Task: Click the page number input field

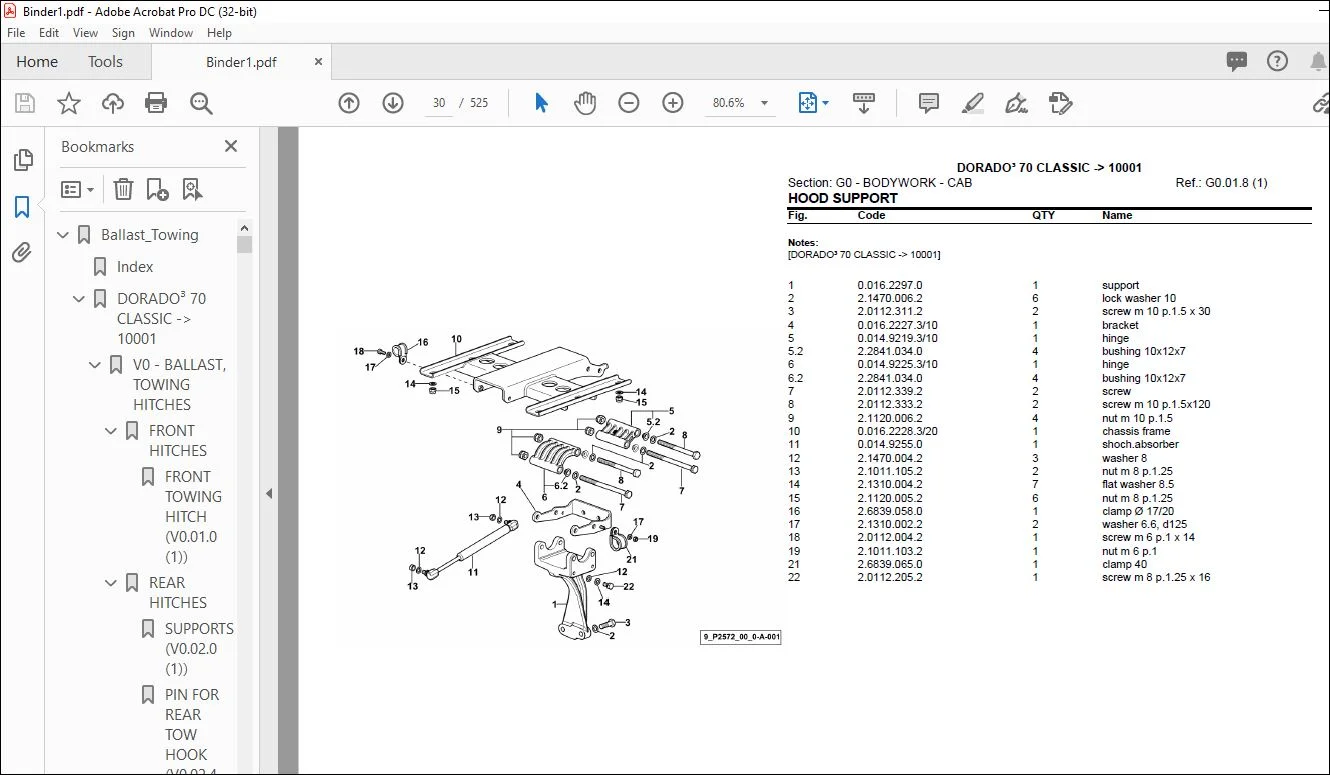Action: coord(439,103)
